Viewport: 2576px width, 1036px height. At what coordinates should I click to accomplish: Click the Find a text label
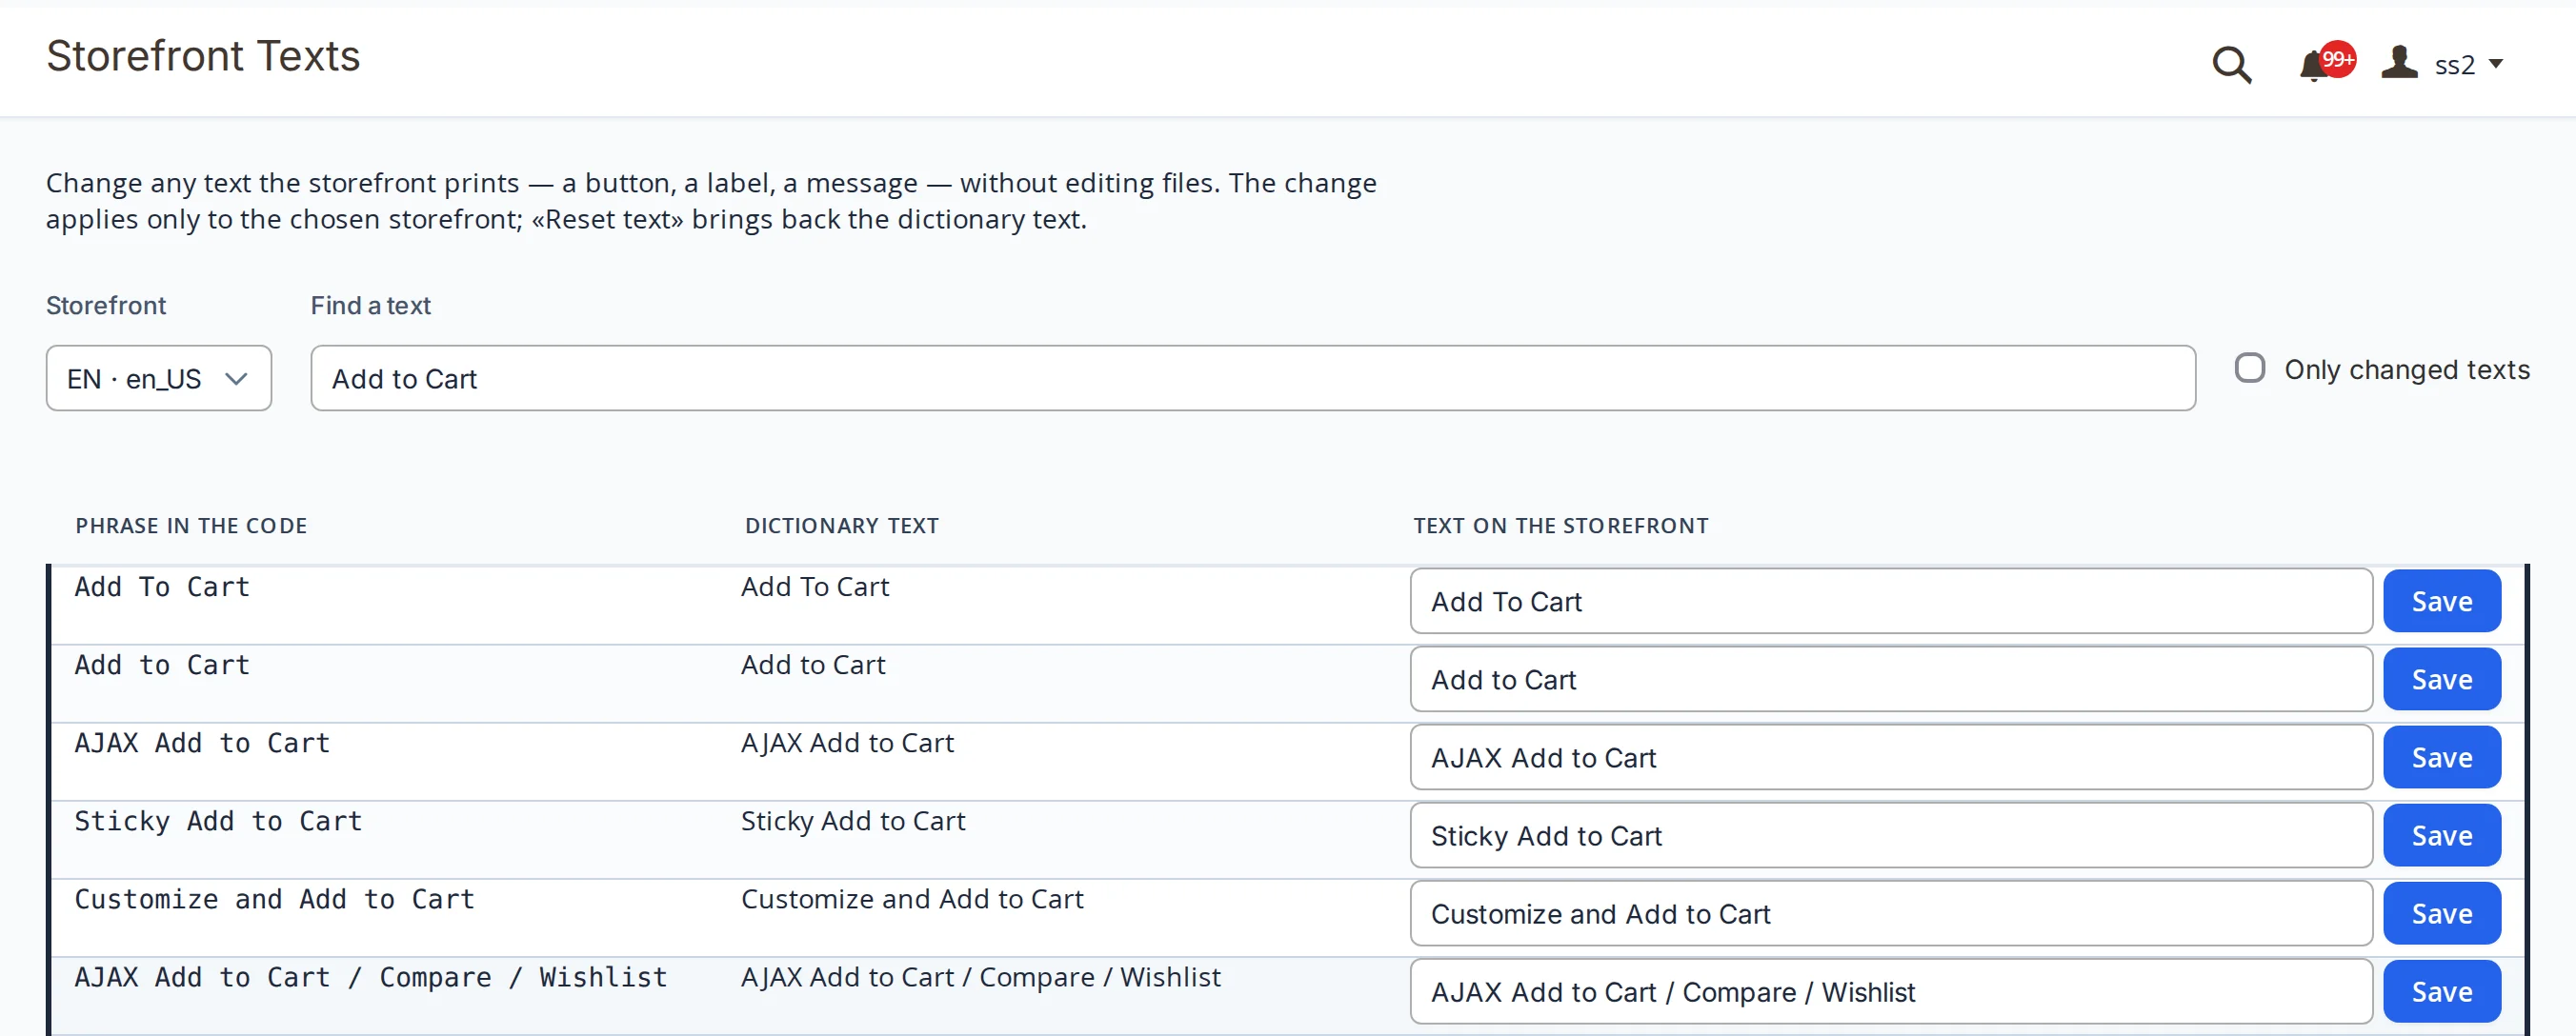(x=371, y=305)
